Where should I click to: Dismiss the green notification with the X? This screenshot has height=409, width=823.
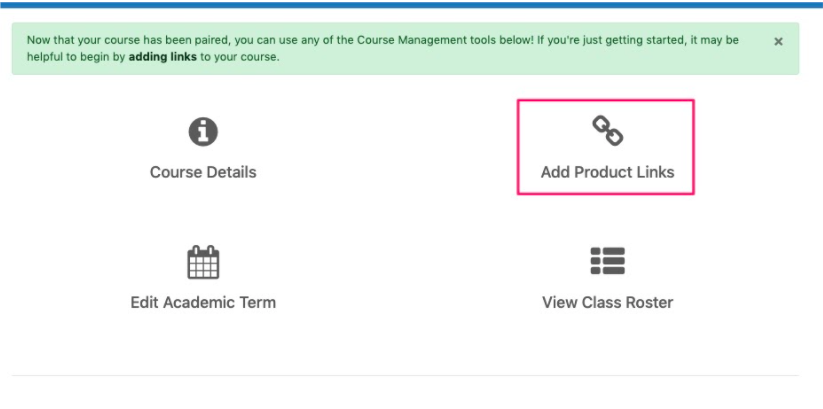point(778,41)
